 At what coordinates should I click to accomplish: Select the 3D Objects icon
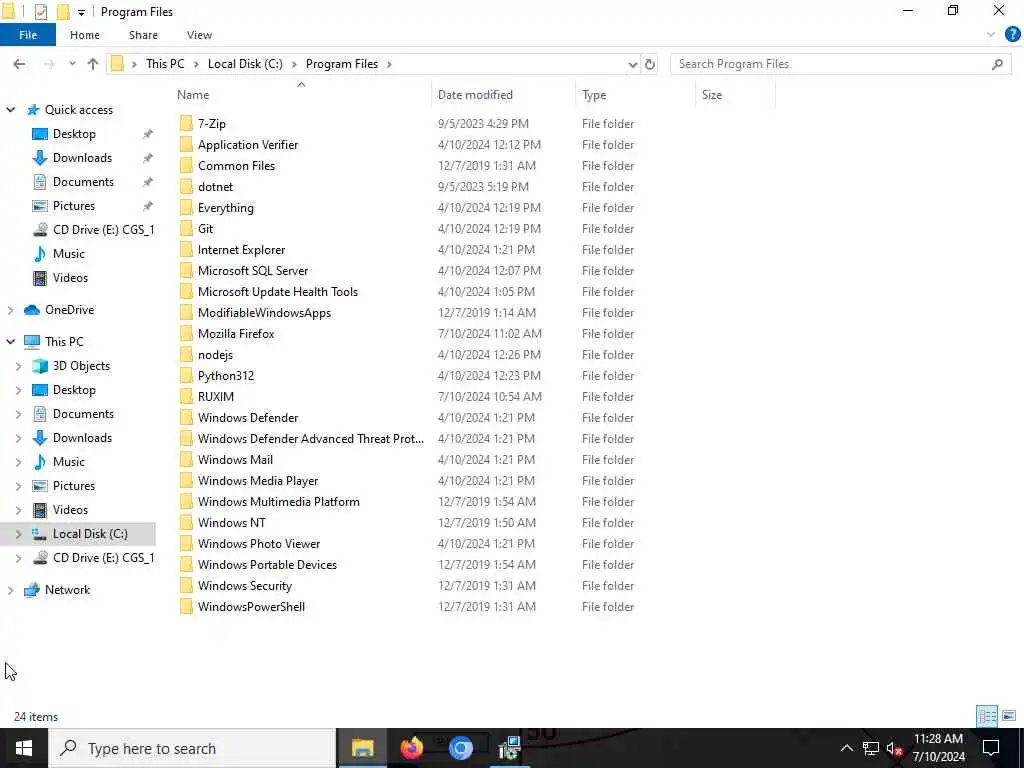coord(40,366)
